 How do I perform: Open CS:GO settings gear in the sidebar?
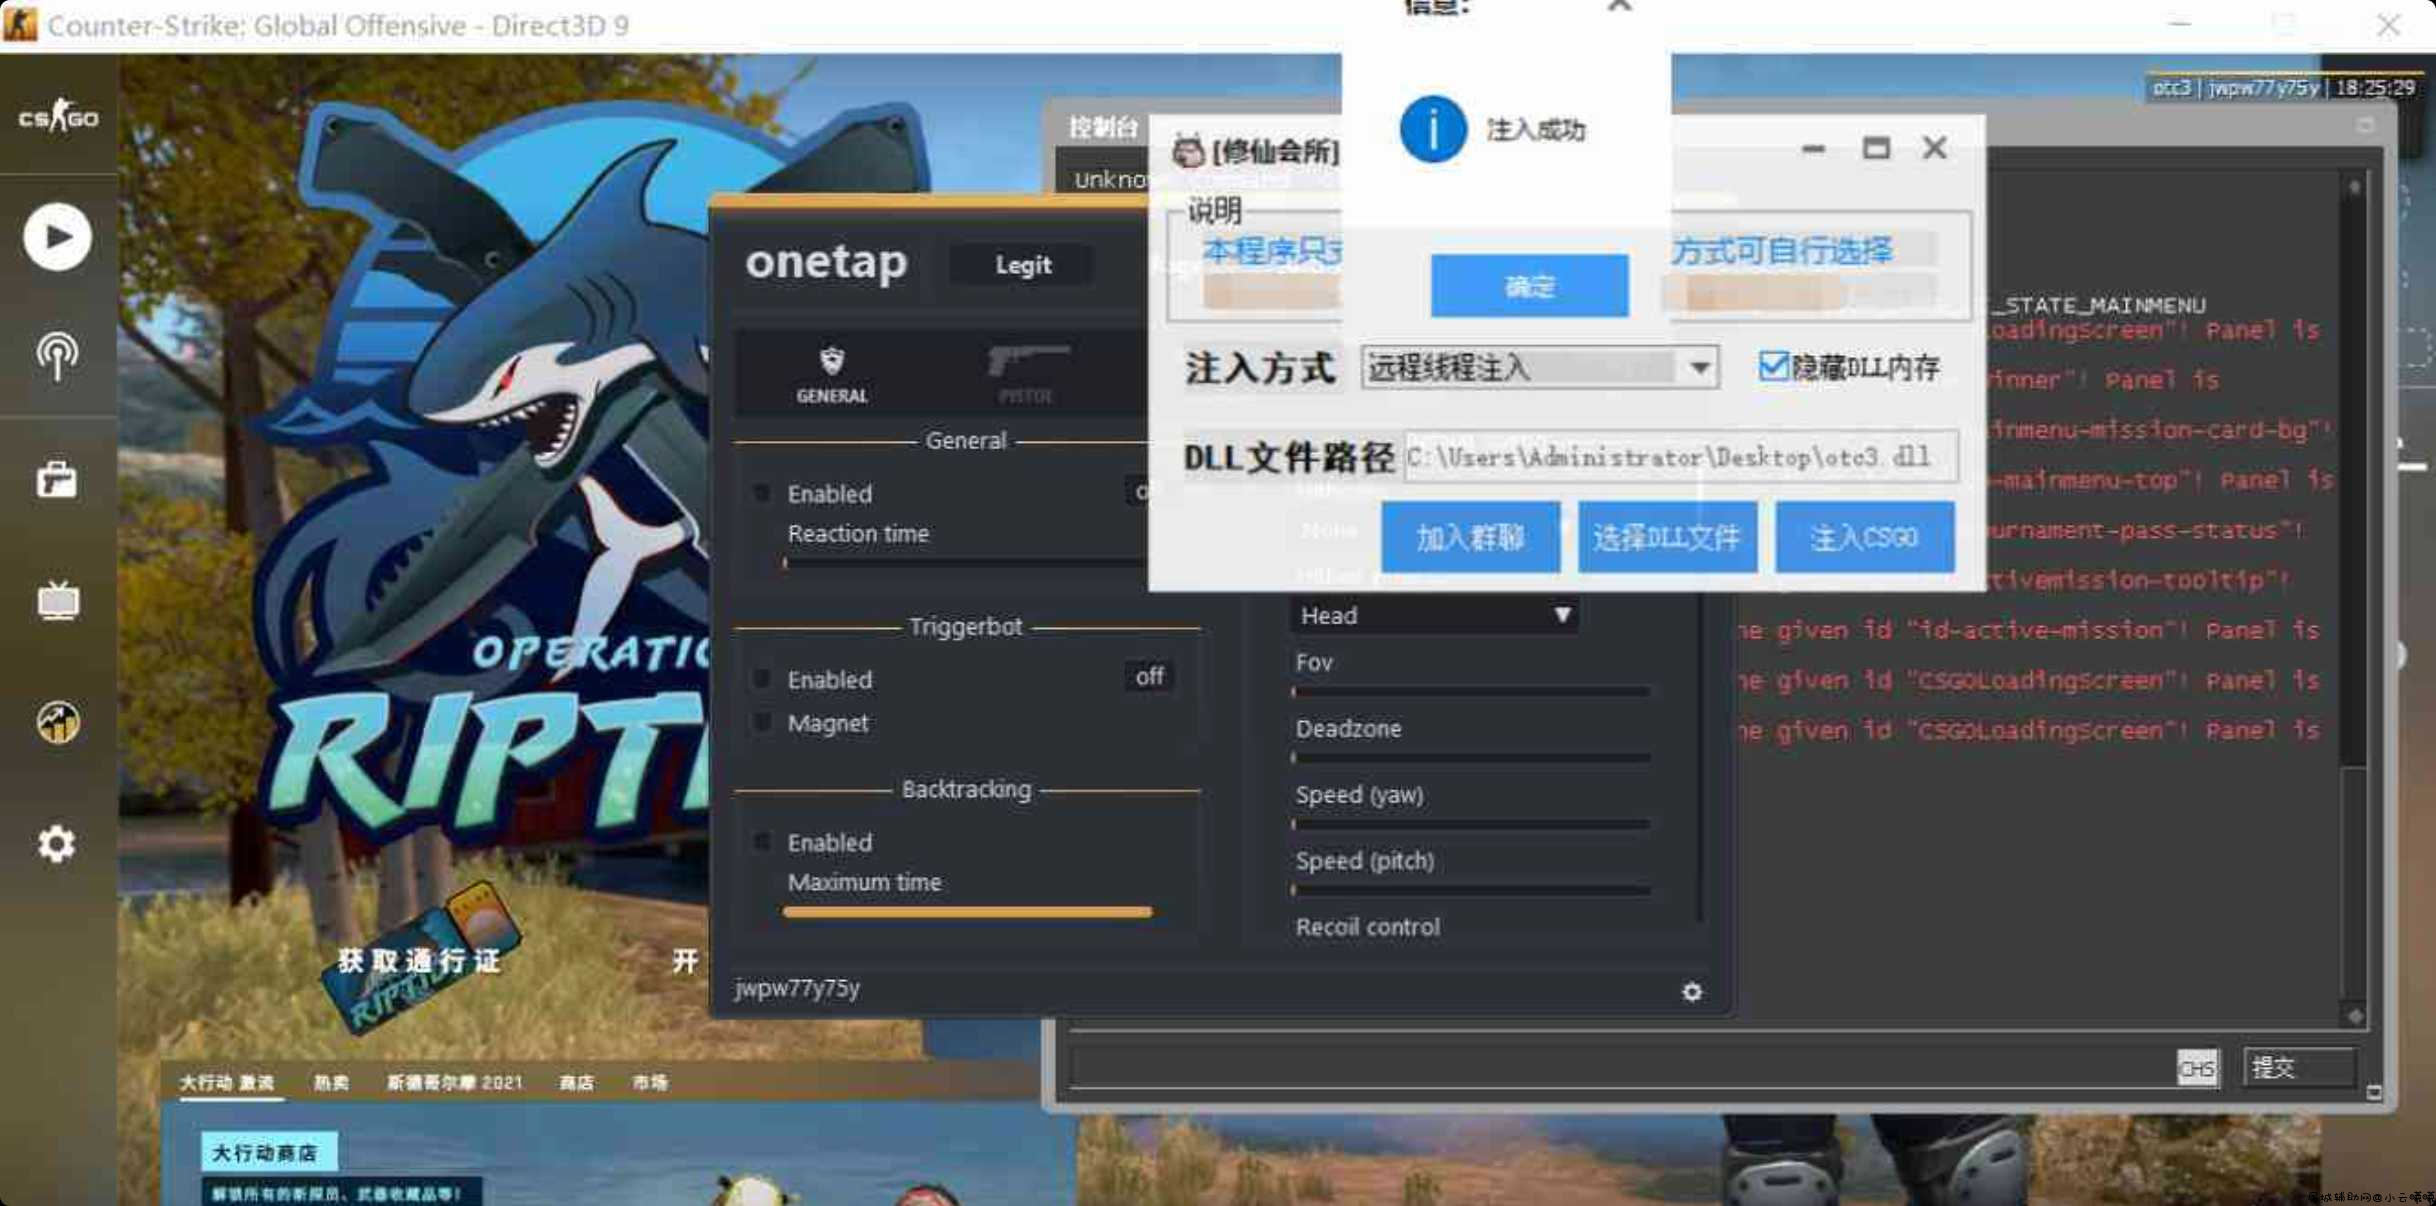[x=57, y=844]
